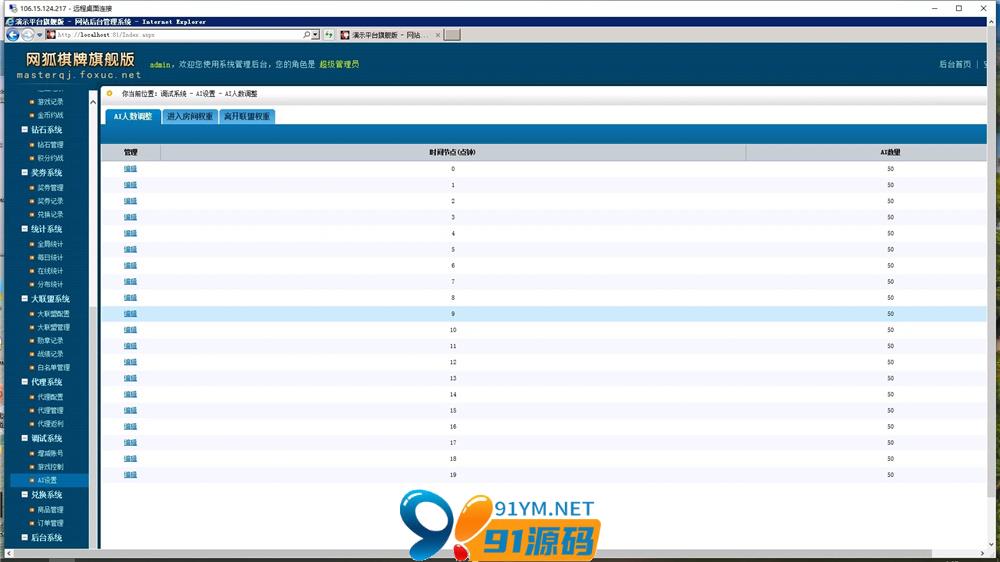1000x562 pixels.
Task: Collapse the 代理系统 menu group
Action: [25, 382]
